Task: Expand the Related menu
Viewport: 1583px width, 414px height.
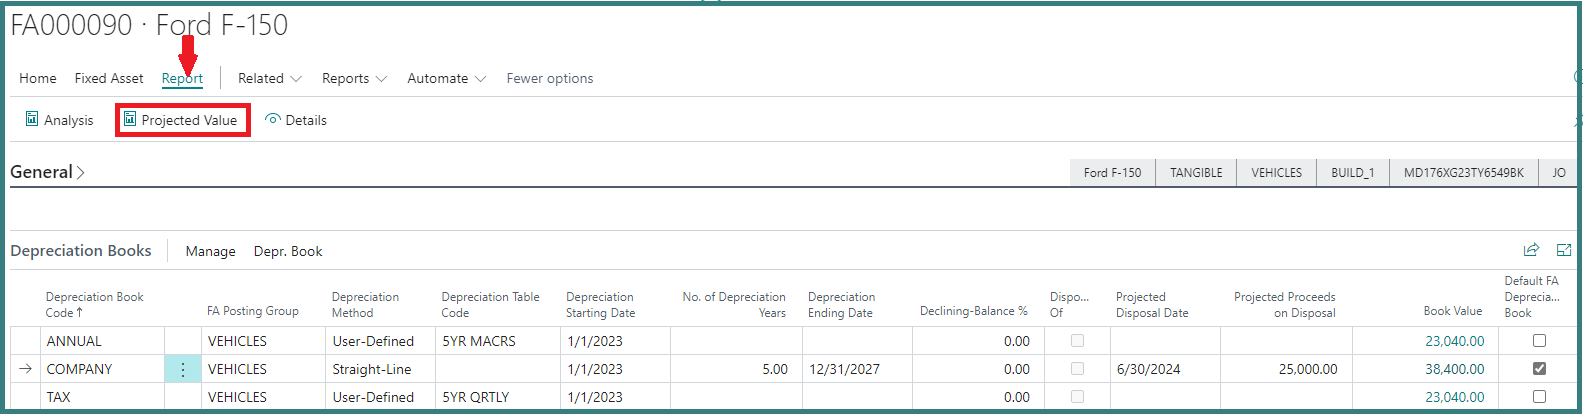Action: (x=269, y=78)
